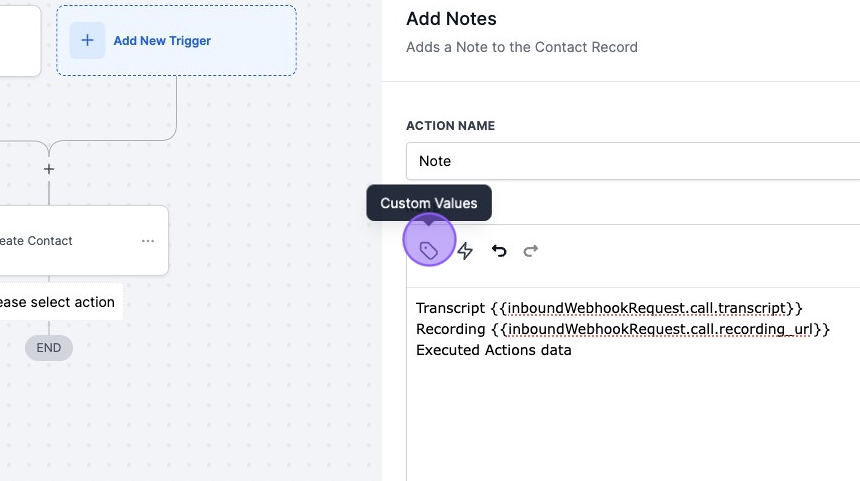
Task: Open the Custom Values tag icon
Action: (429, 250)
